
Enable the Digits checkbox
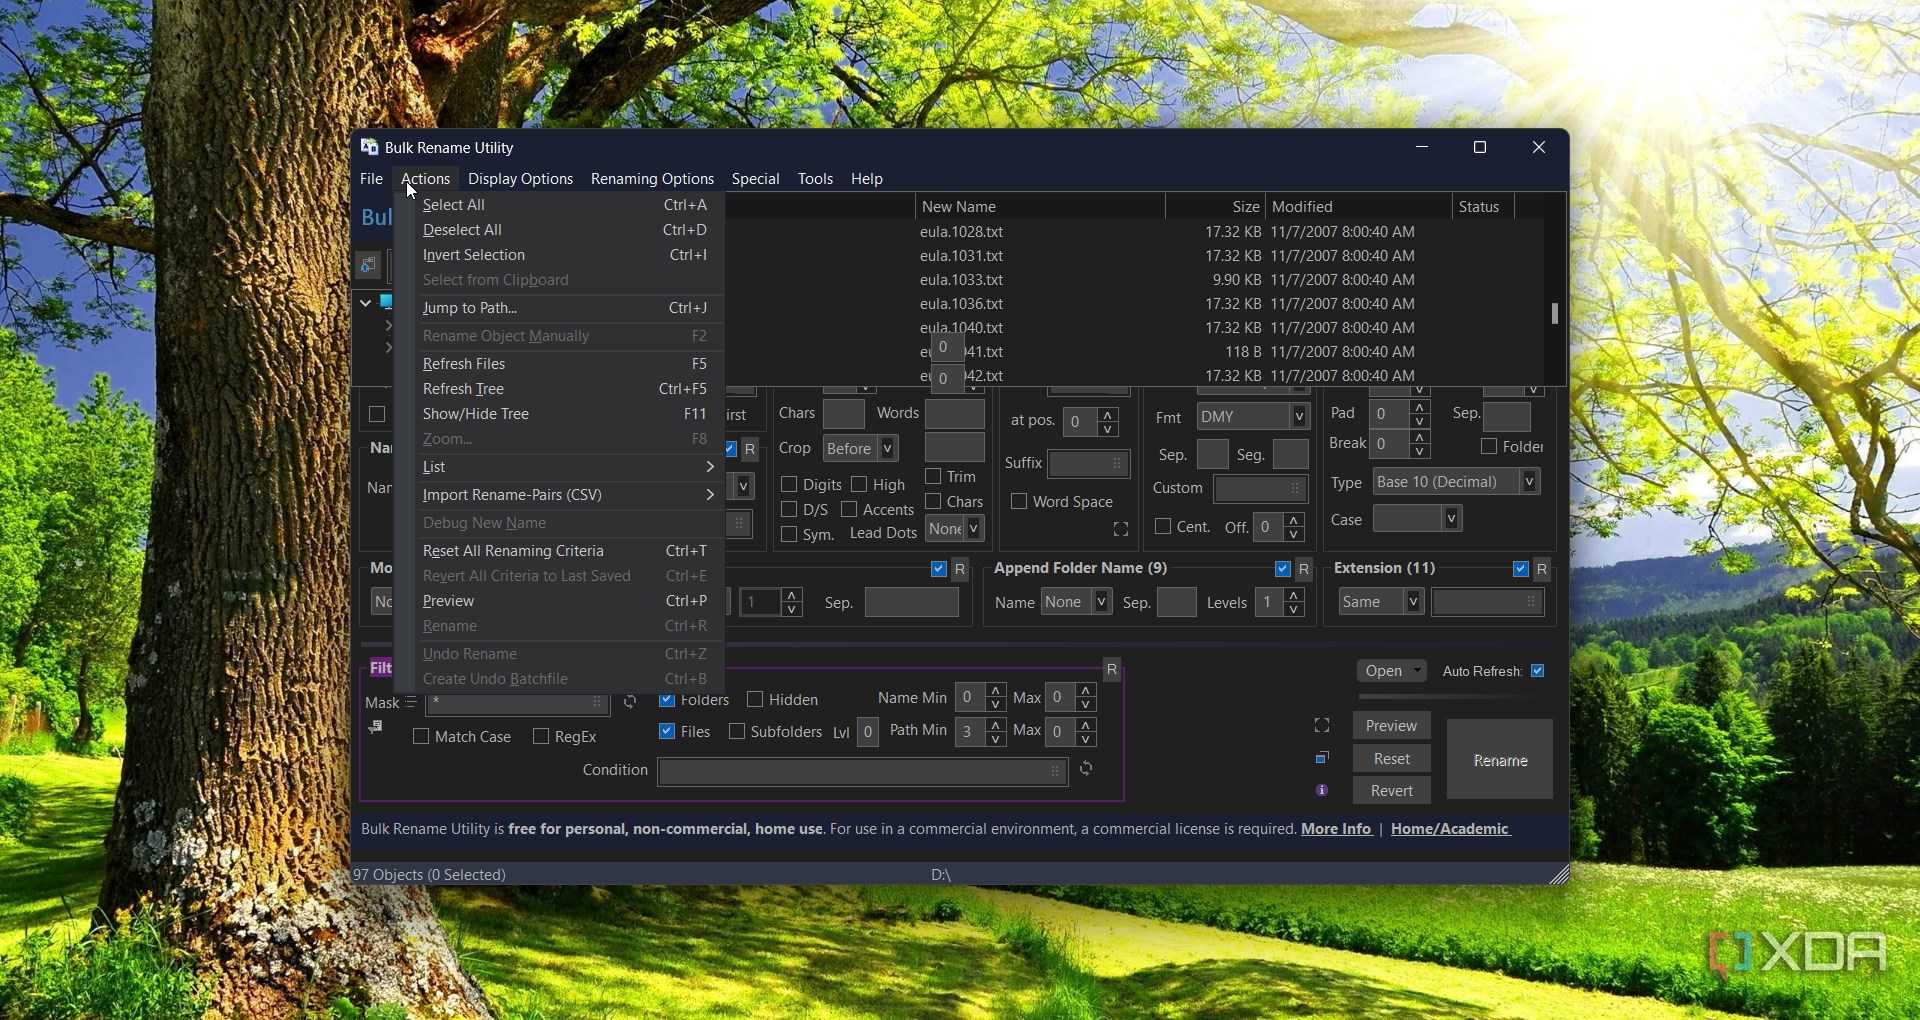coord(789,484)
